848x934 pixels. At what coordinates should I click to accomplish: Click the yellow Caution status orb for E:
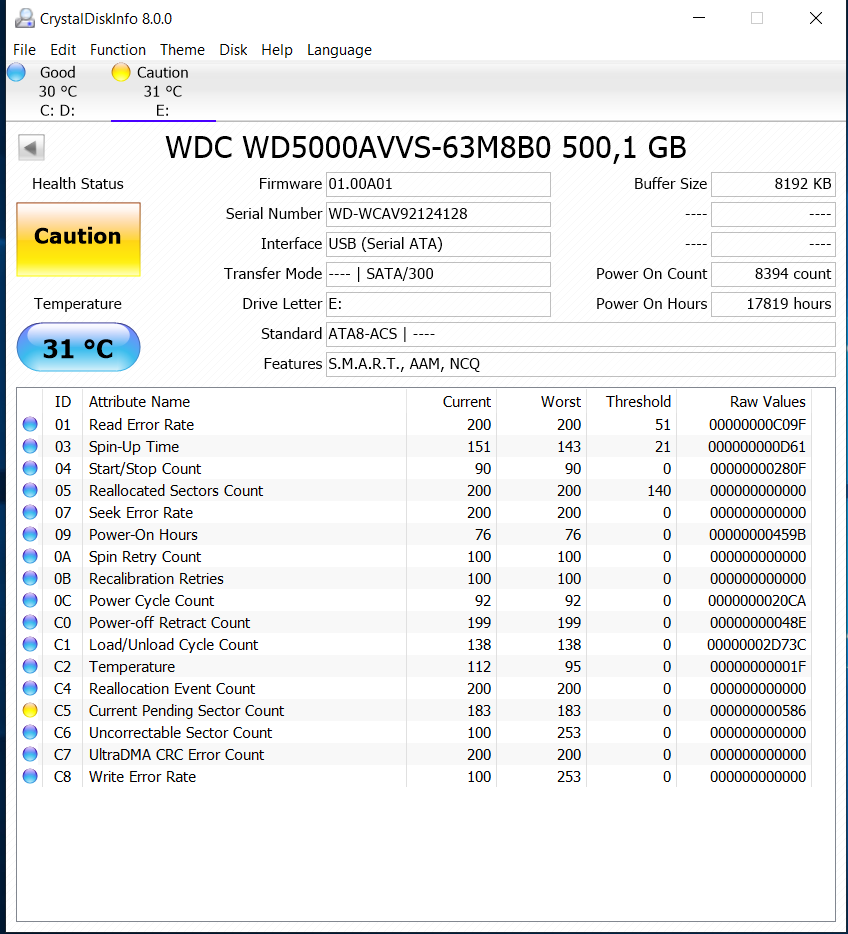click(121, 72)
